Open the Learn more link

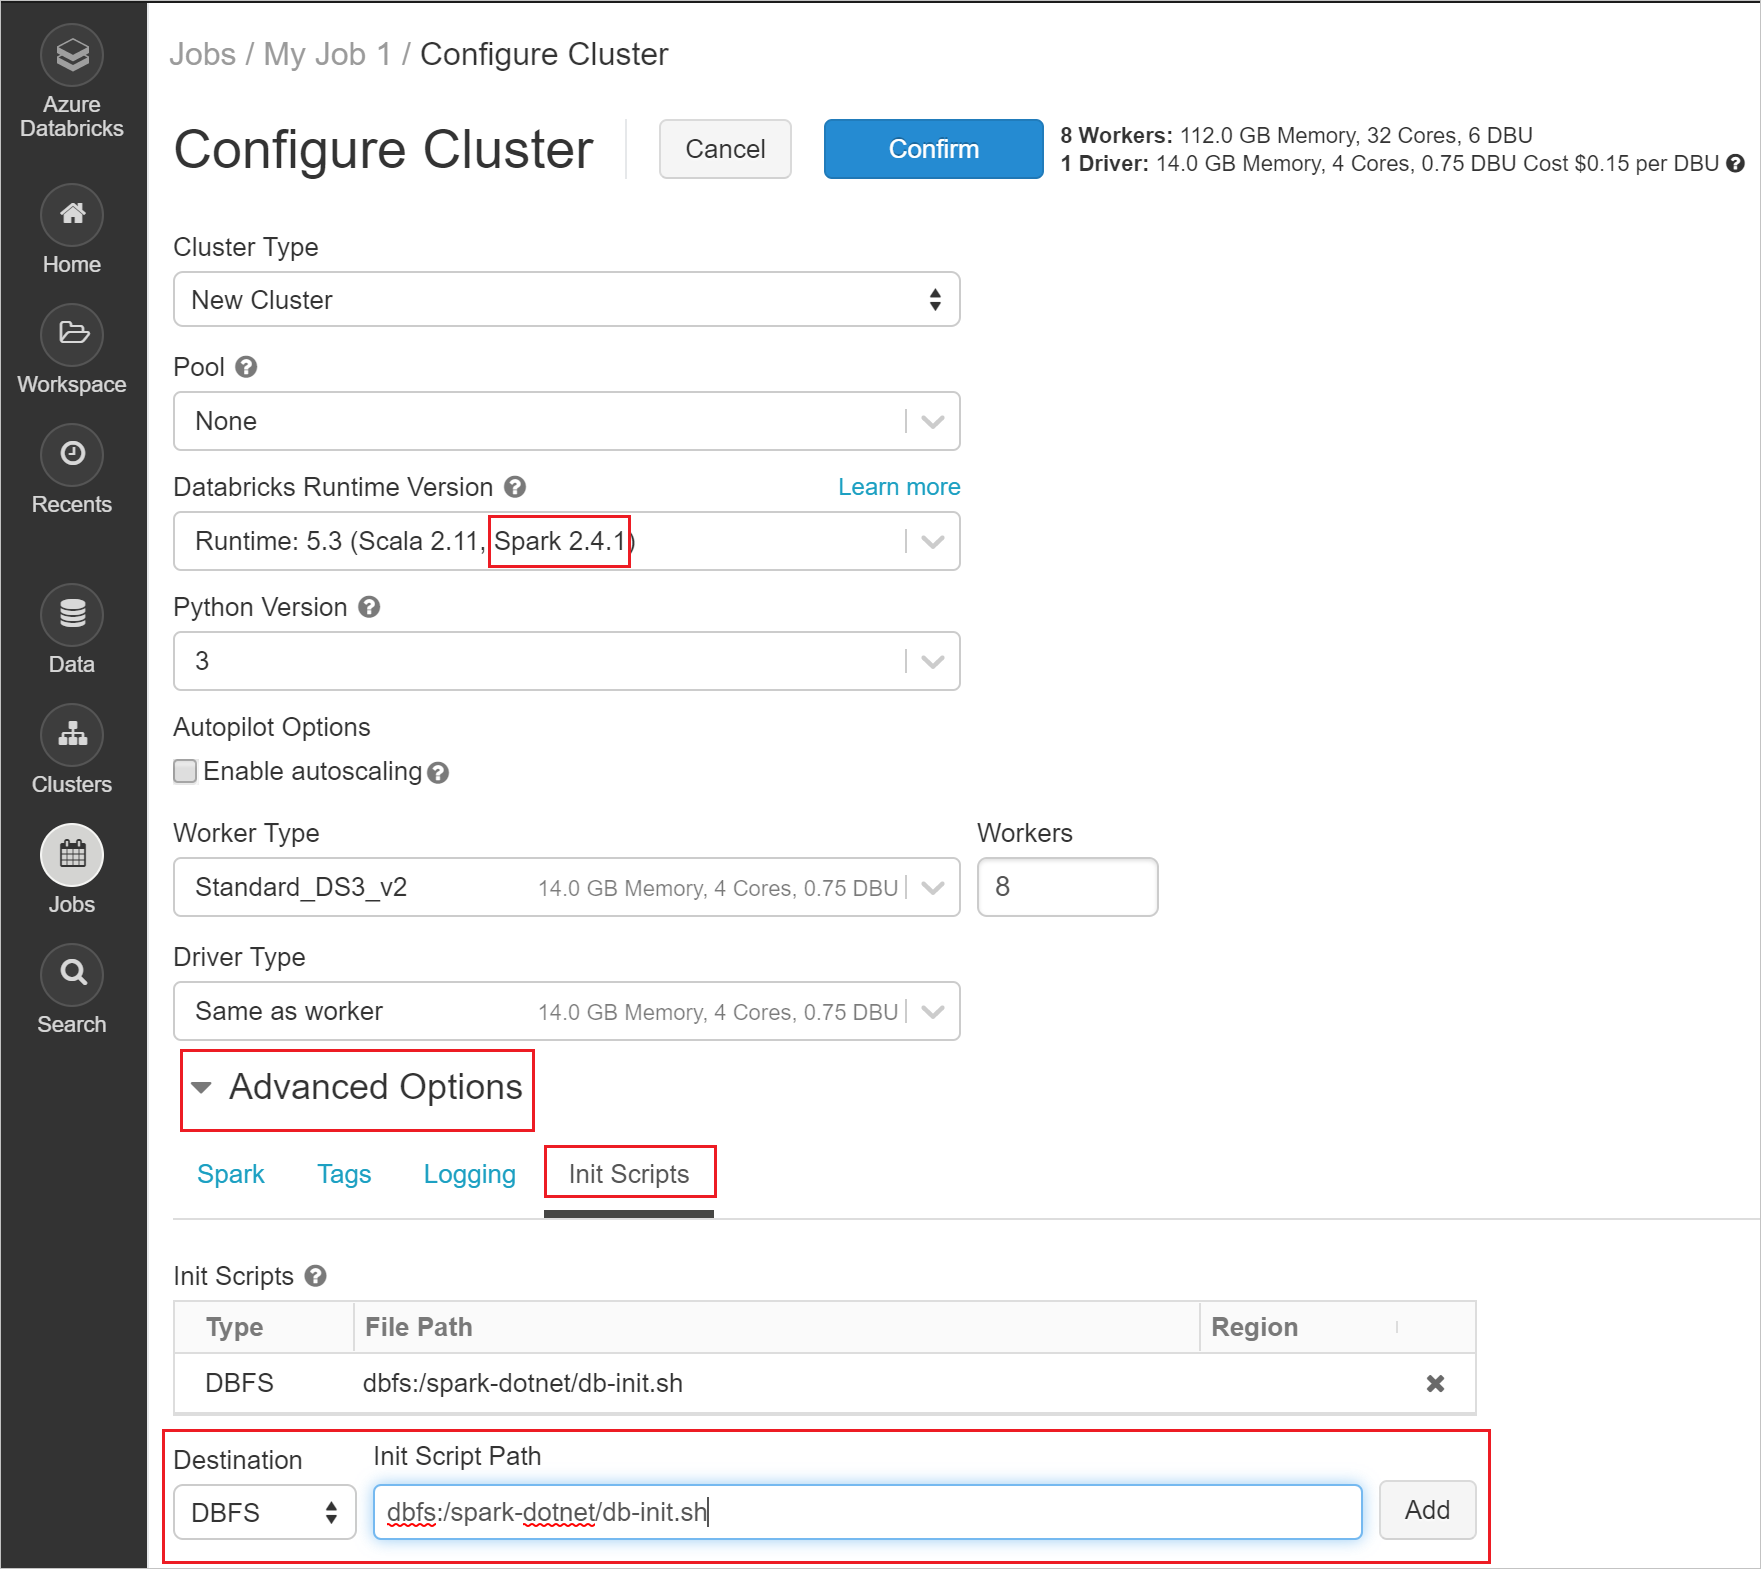click(x=898, y=487)
